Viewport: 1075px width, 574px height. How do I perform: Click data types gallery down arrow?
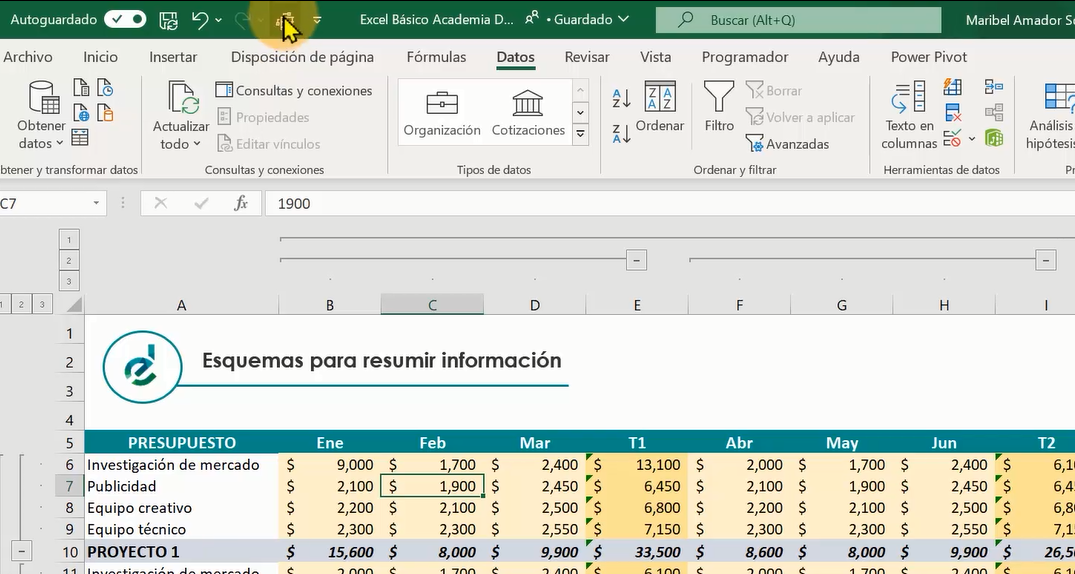581,112
